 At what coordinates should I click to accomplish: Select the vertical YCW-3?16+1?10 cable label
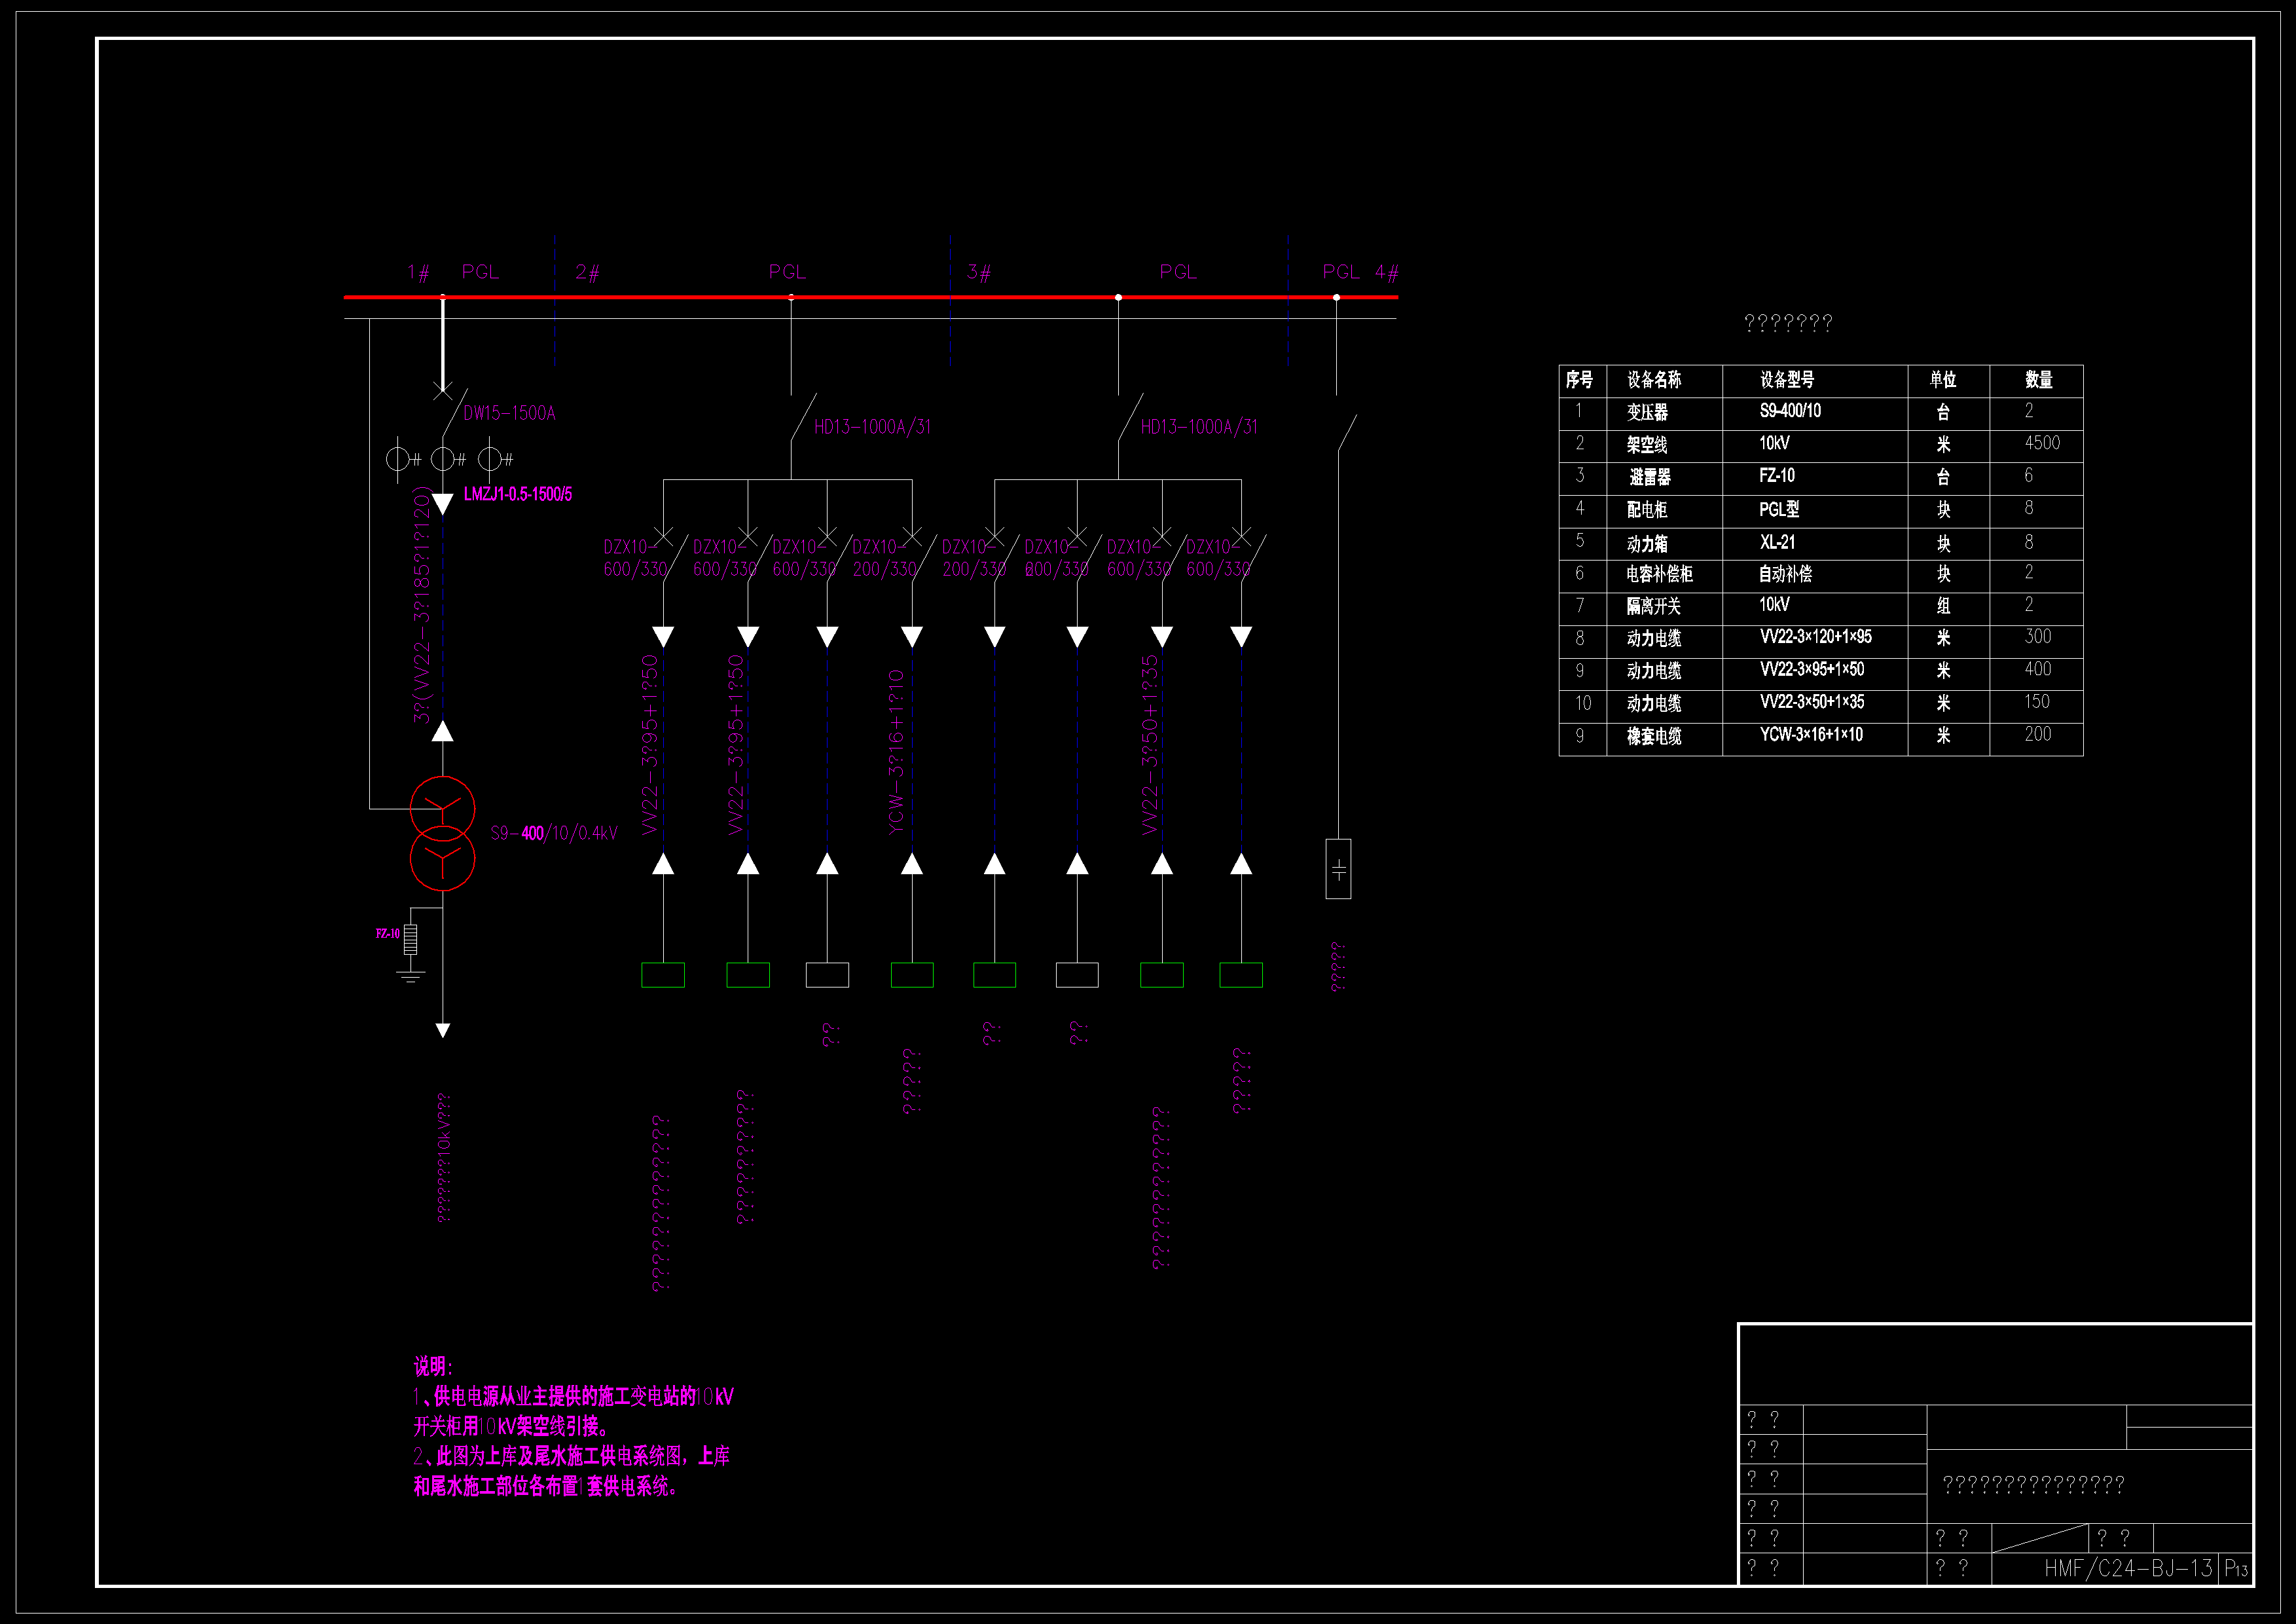896,751
